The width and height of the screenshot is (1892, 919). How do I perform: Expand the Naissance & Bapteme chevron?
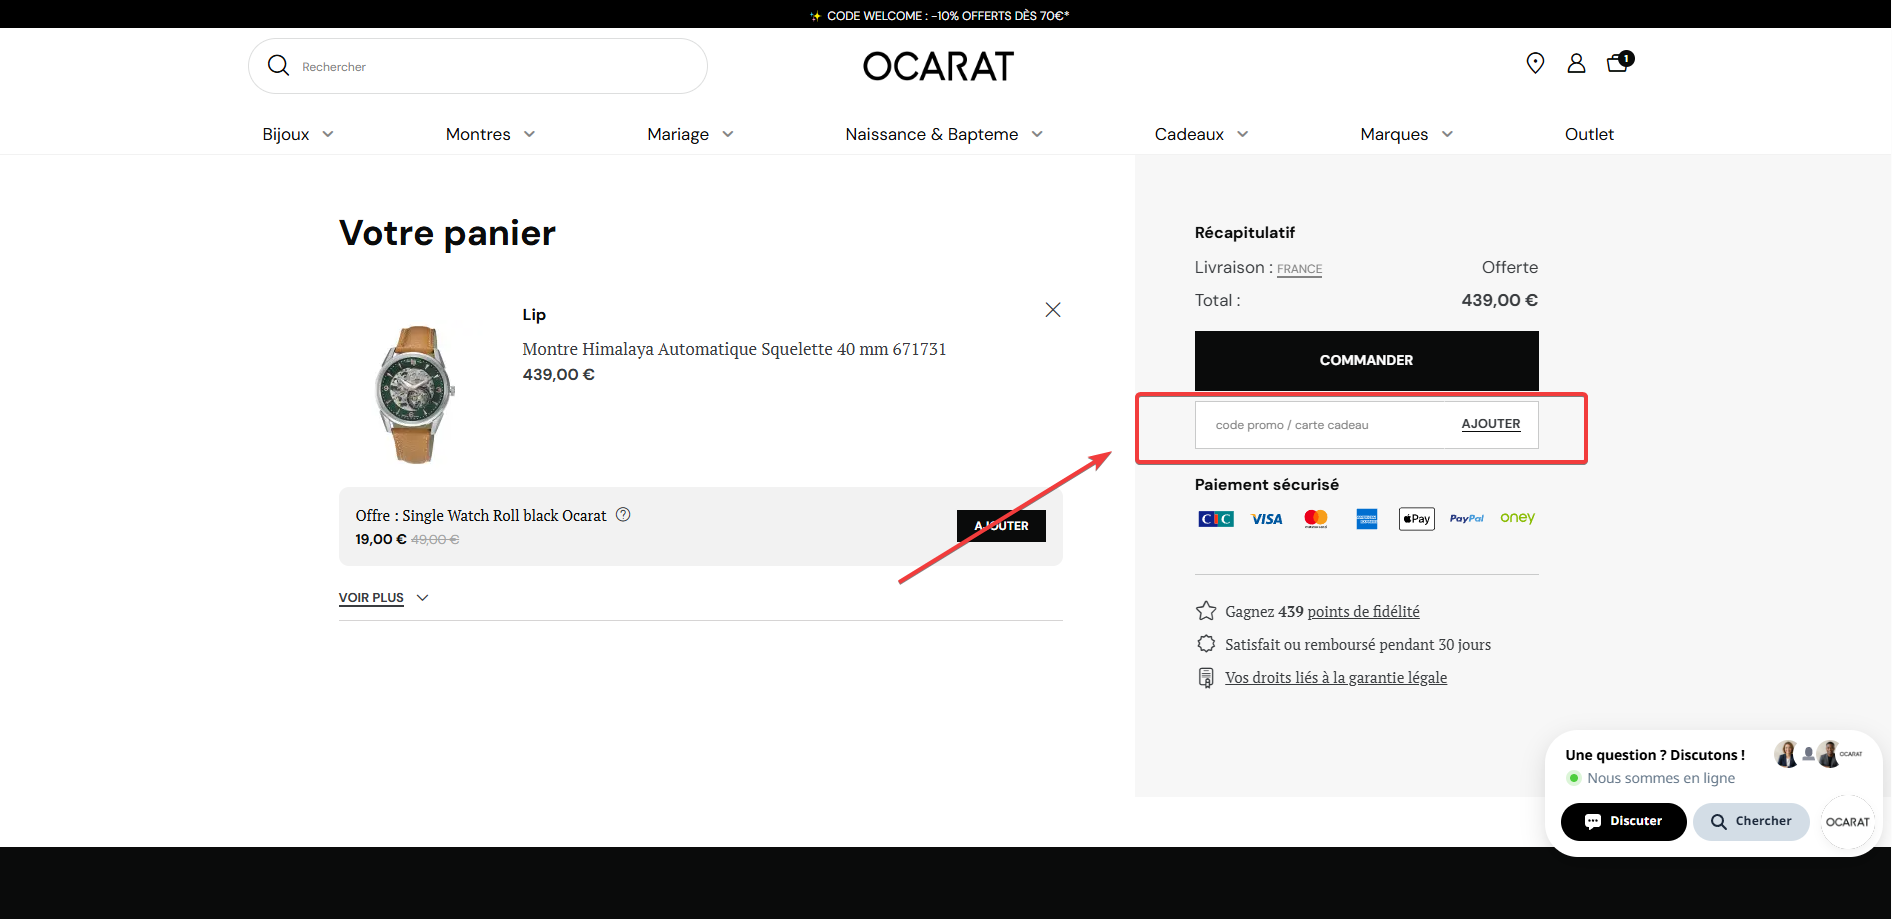[x=1037, y=134]
